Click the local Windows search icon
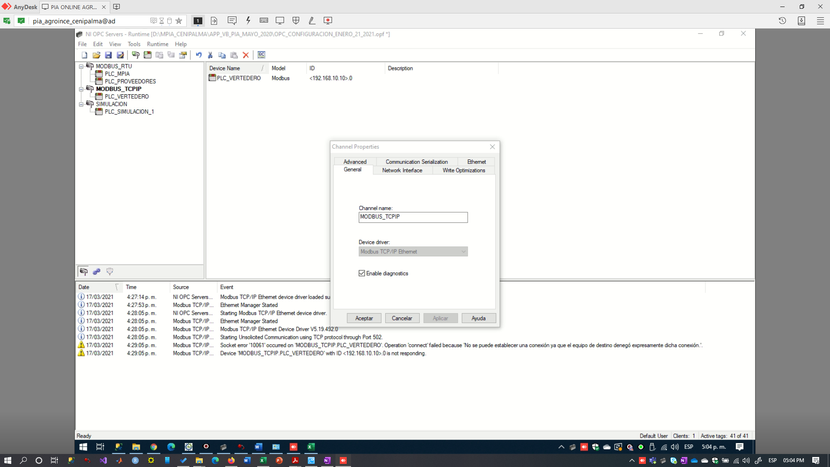Image resolution: width=830 pixels, height=467 pixels. click(x=23, y=461)
